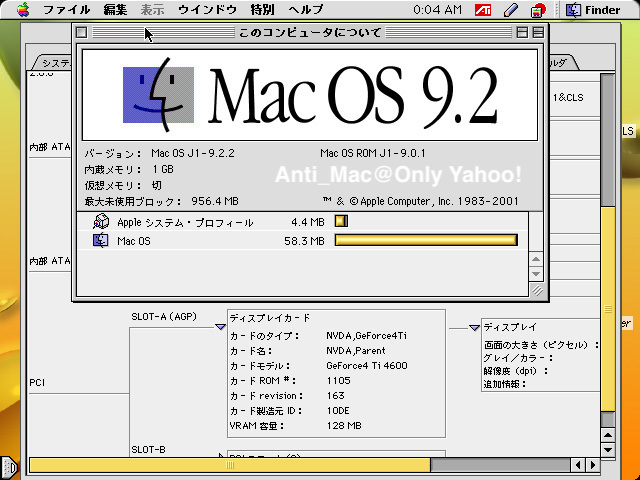Click Apple システム・プロフィール memory usage bar

pyautogui.click(x=341, y=221)
